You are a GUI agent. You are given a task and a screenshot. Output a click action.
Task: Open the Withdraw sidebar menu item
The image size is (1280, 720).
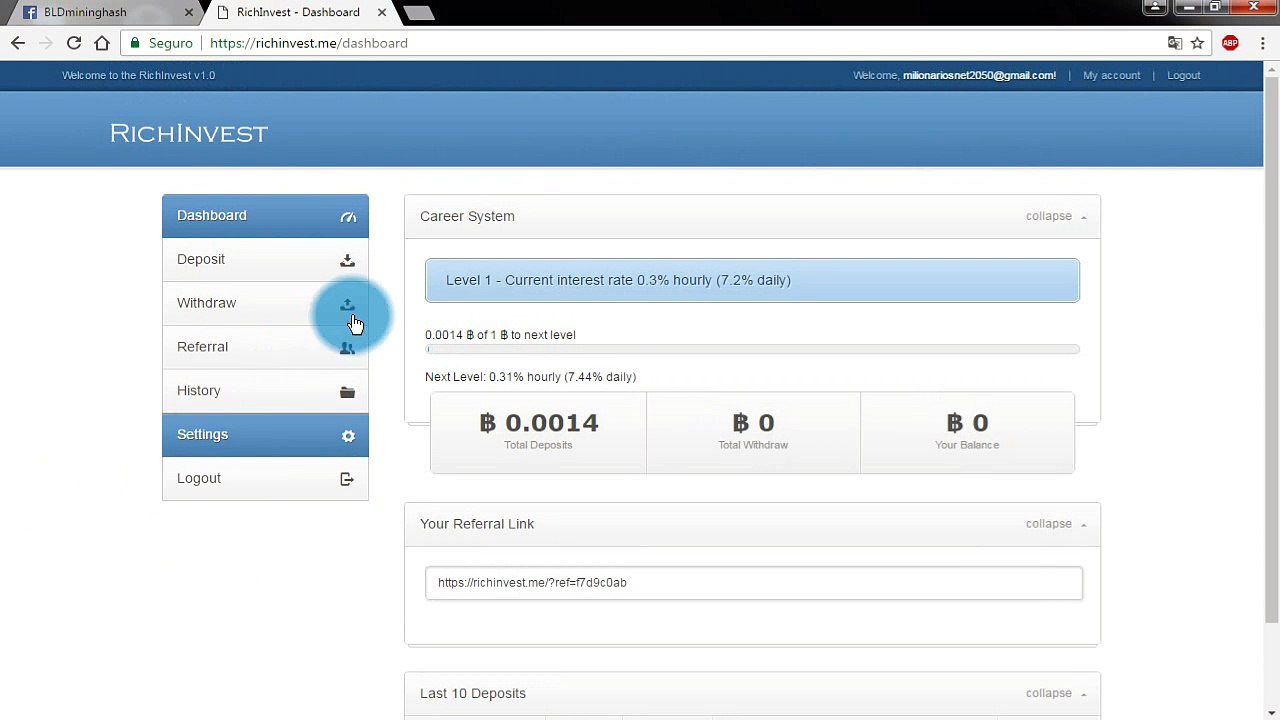coord(265,303)
